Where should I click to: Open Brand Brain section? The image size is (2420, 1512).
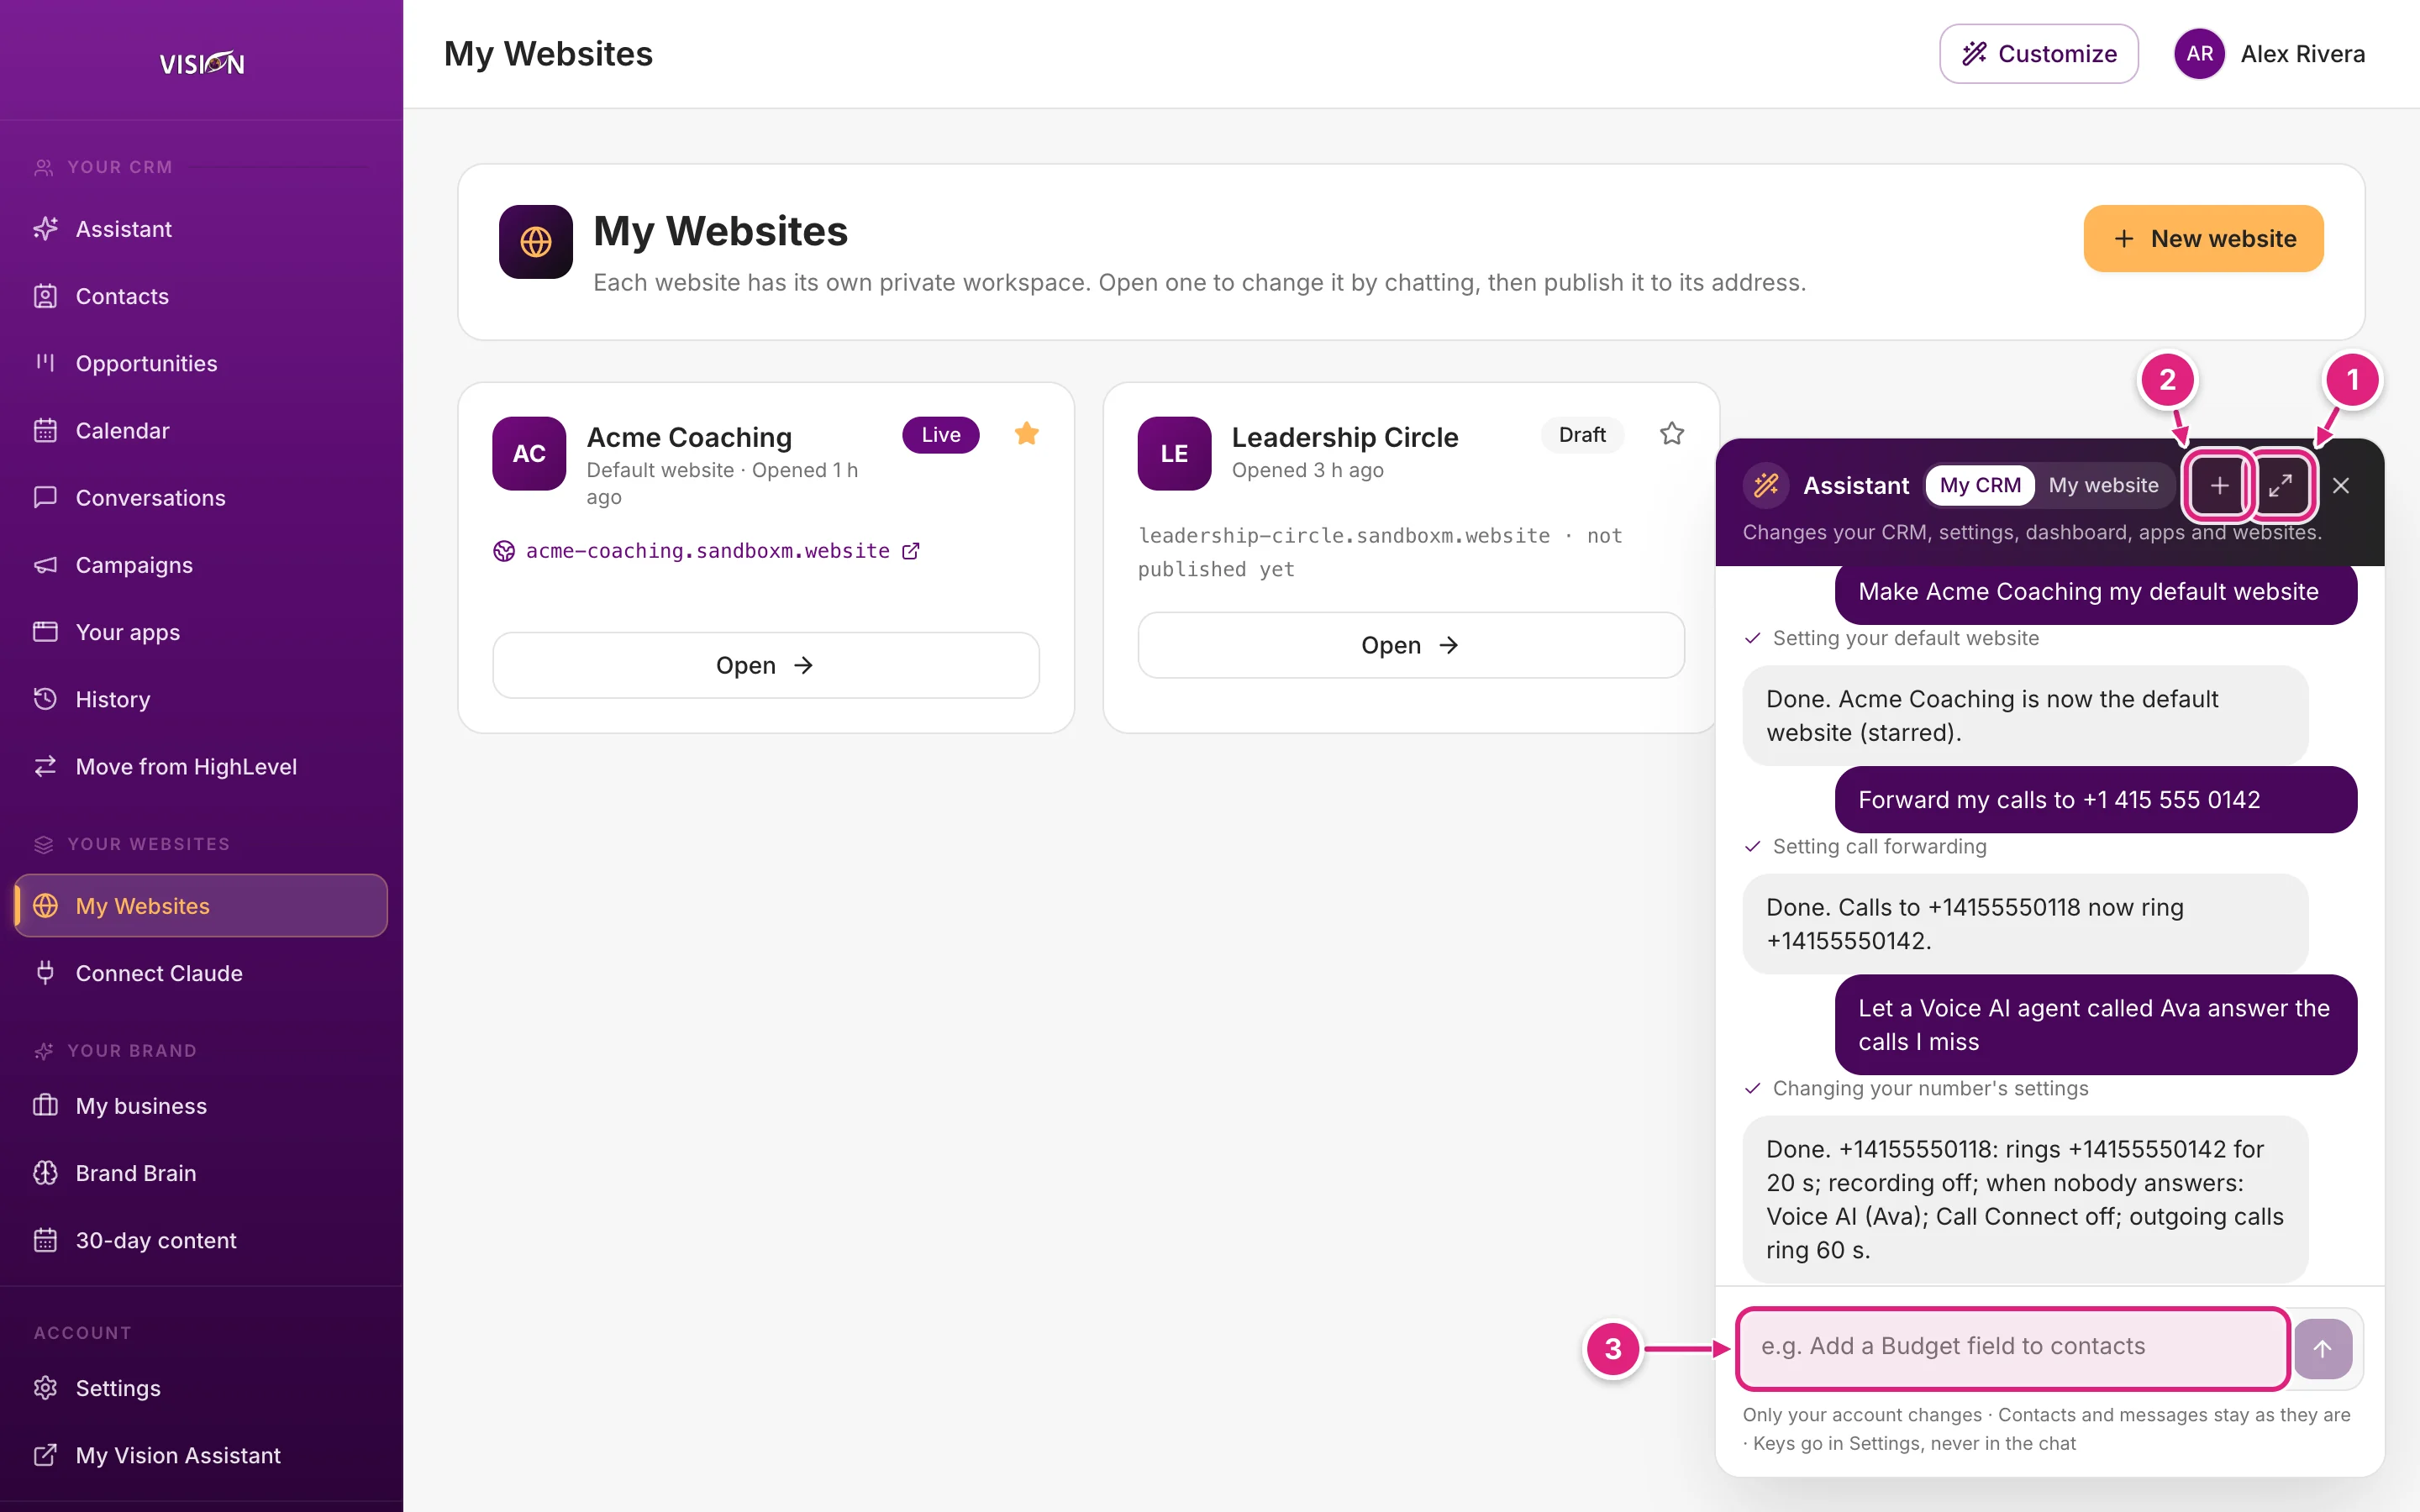200,1173
